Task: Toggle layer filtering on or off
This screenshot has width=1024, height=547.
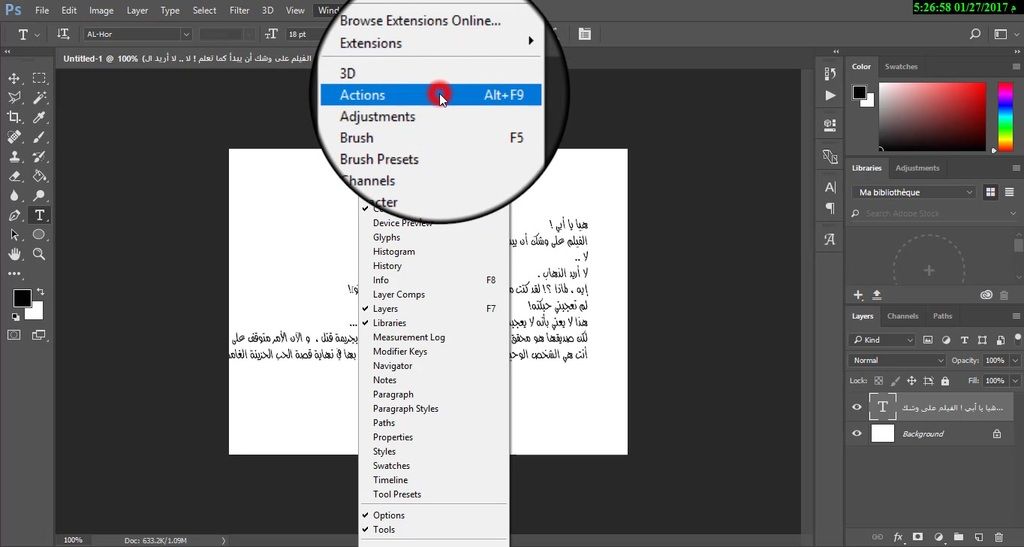Action: pyautogui.click(x=1017, y=338)
